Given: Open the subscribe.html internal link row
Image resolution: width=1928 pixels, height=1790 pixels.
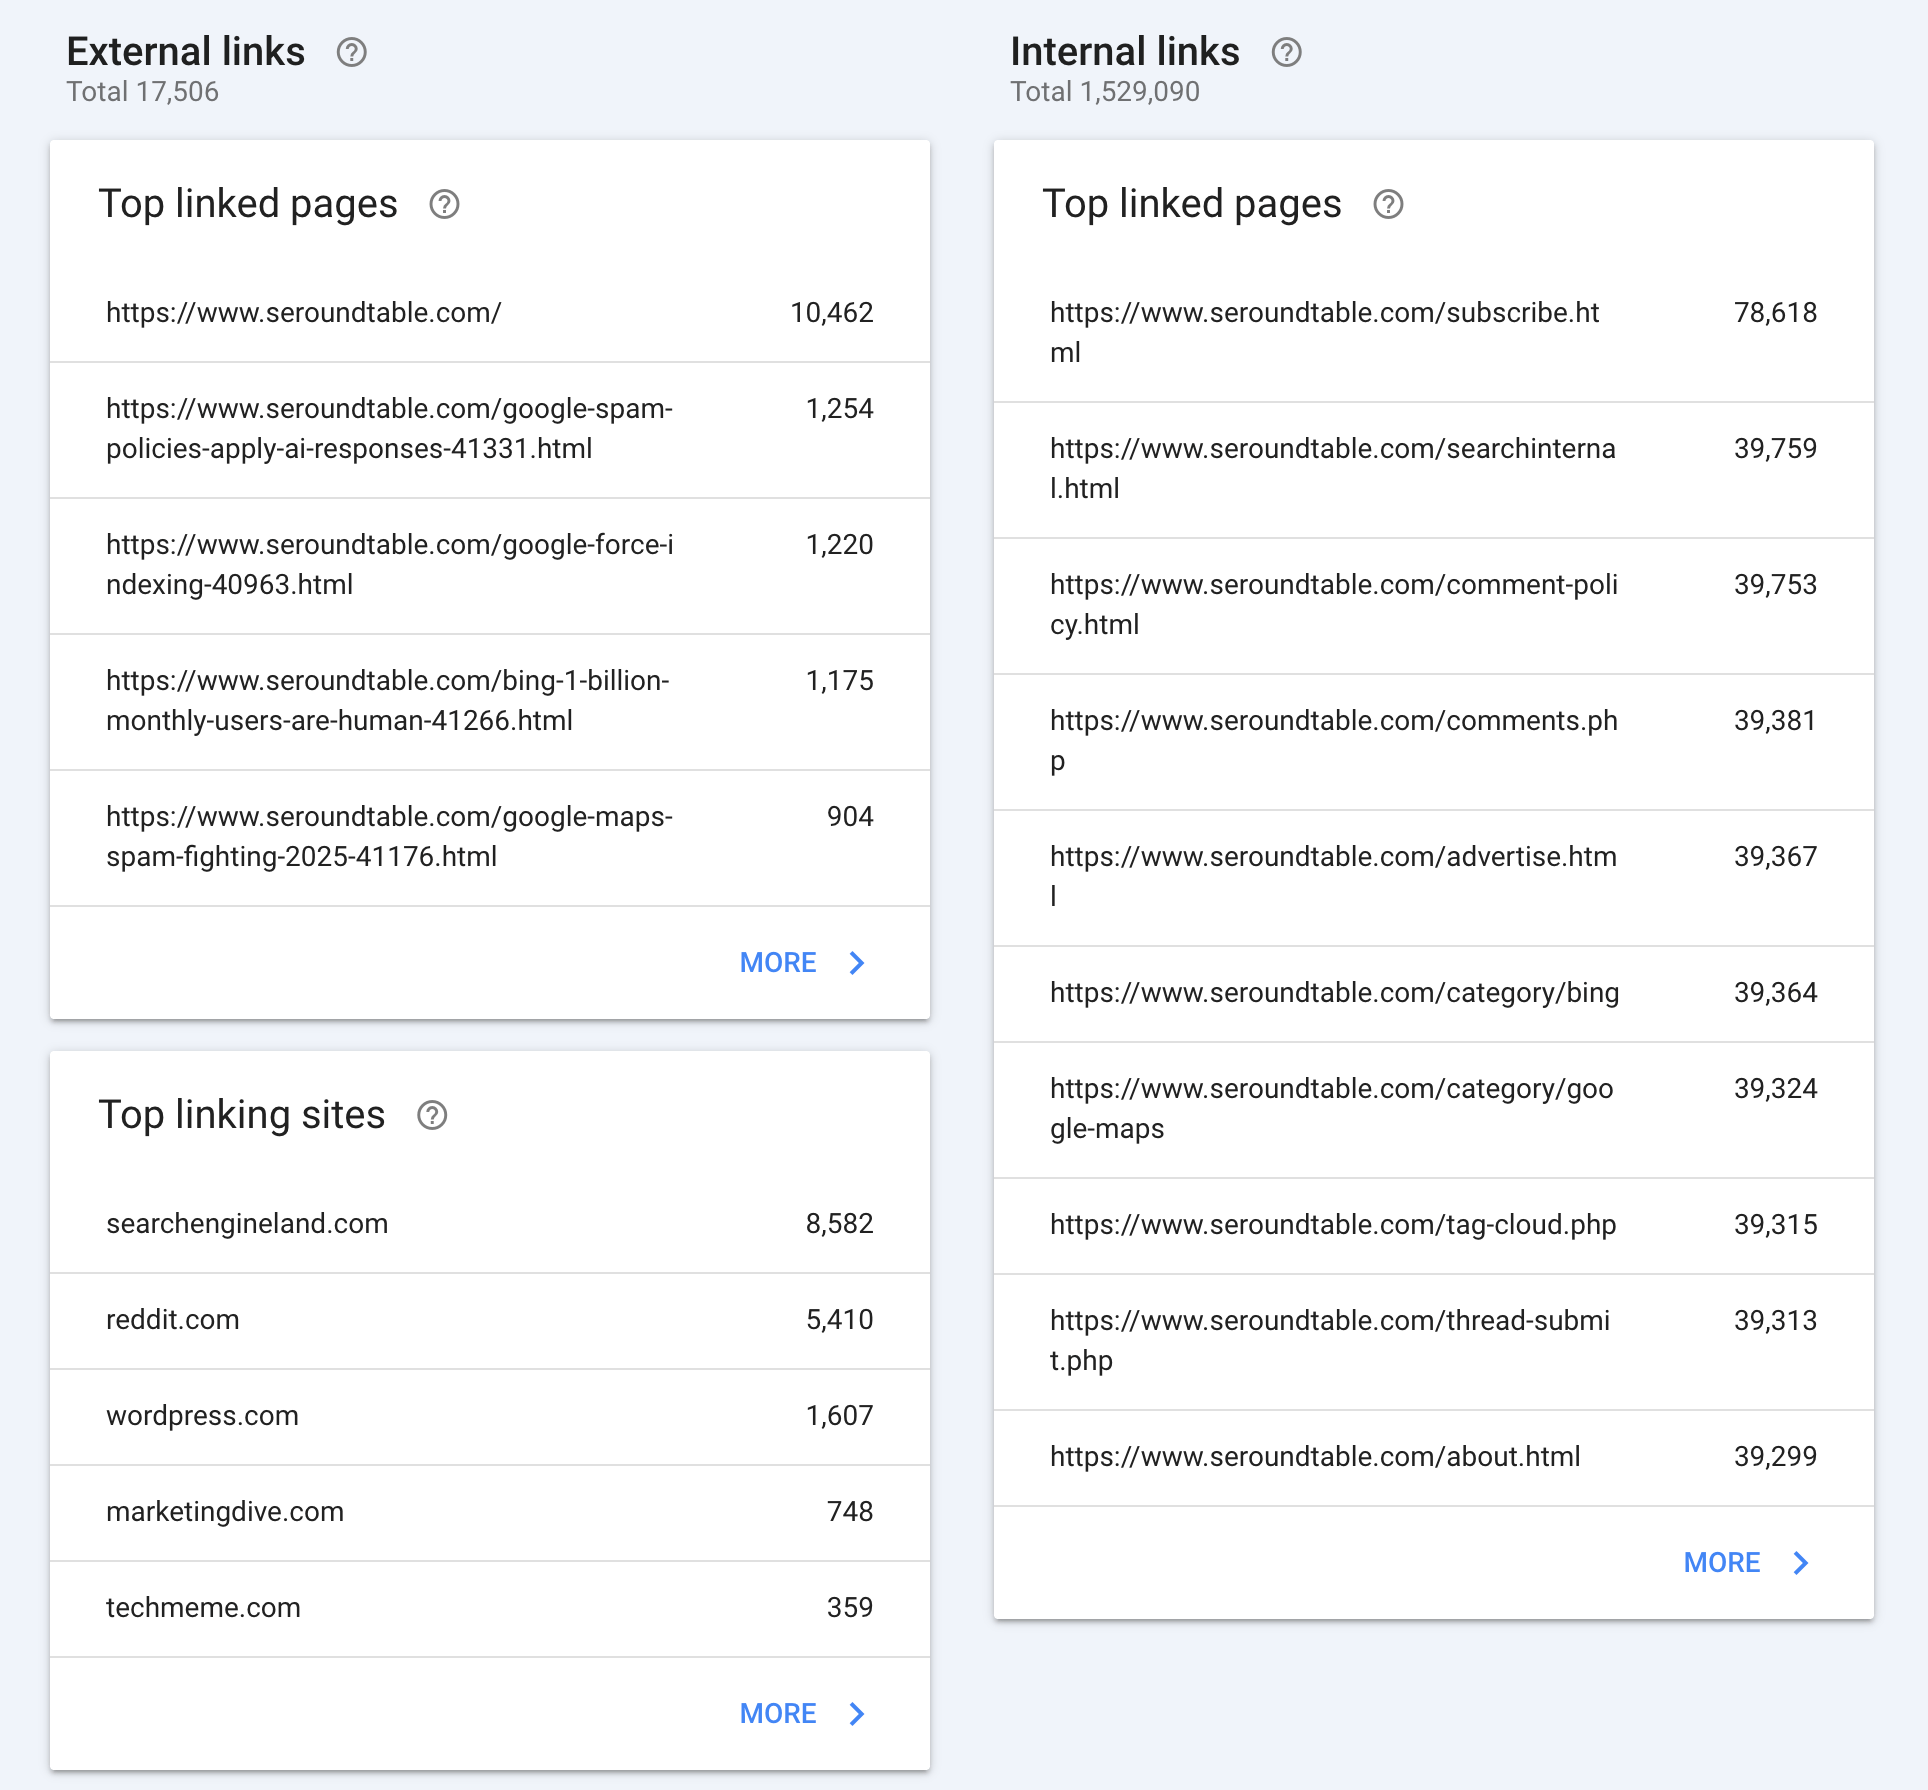Looking at the screenshot, I should click(1434, 333).
